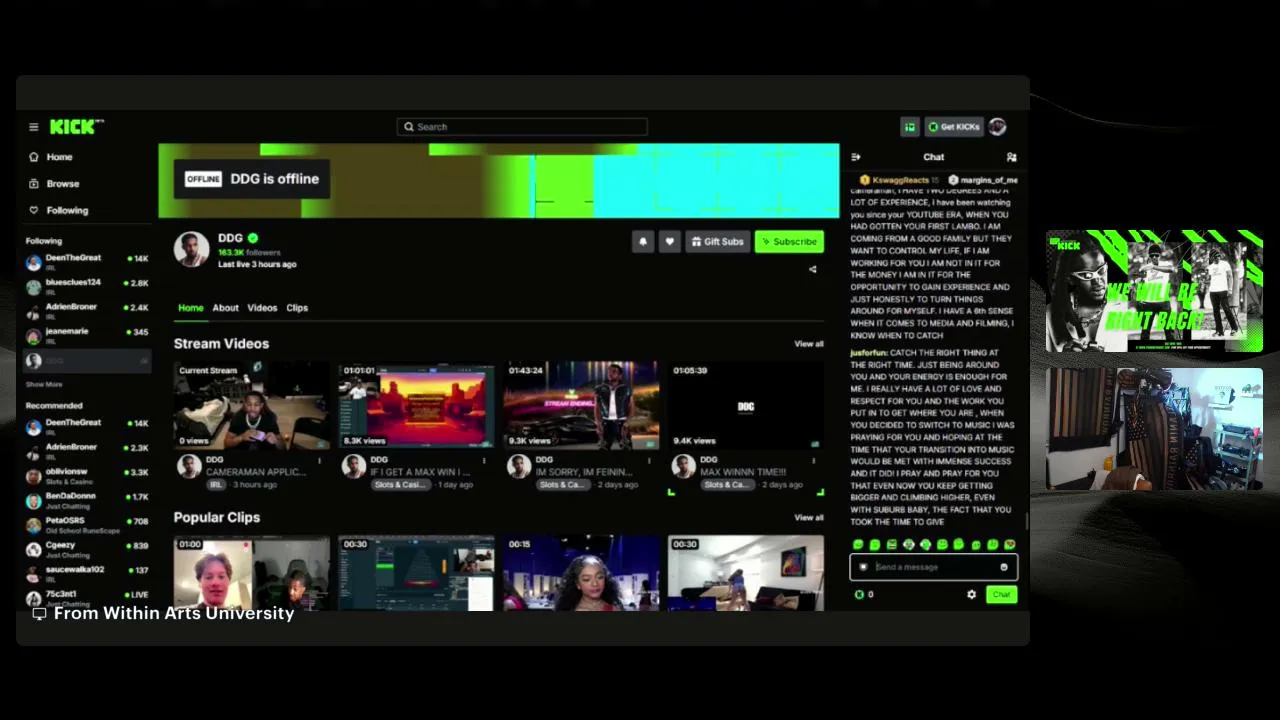Click the first emote in the chat emote row

[x=858, y=545]
